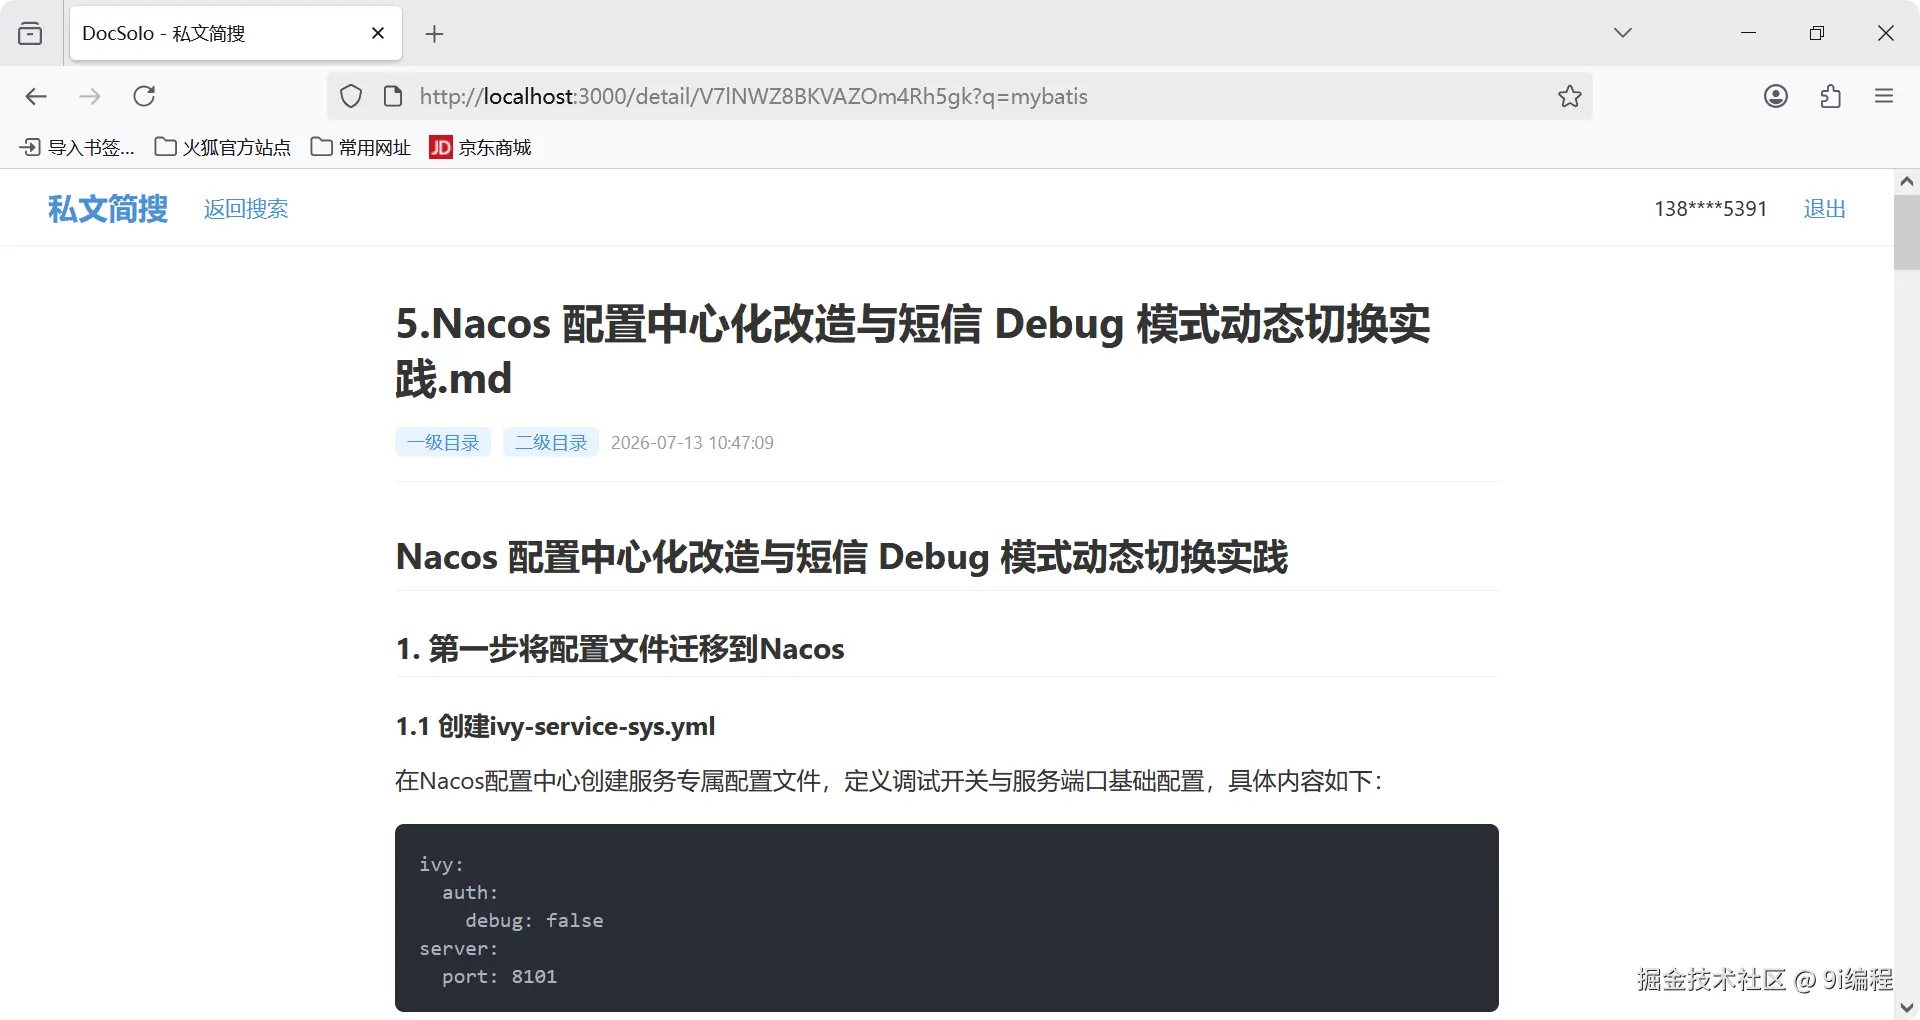Click the 'port: 8101' code line
The height and width of the screenshot is (1020, 1920).
point(499,976)
